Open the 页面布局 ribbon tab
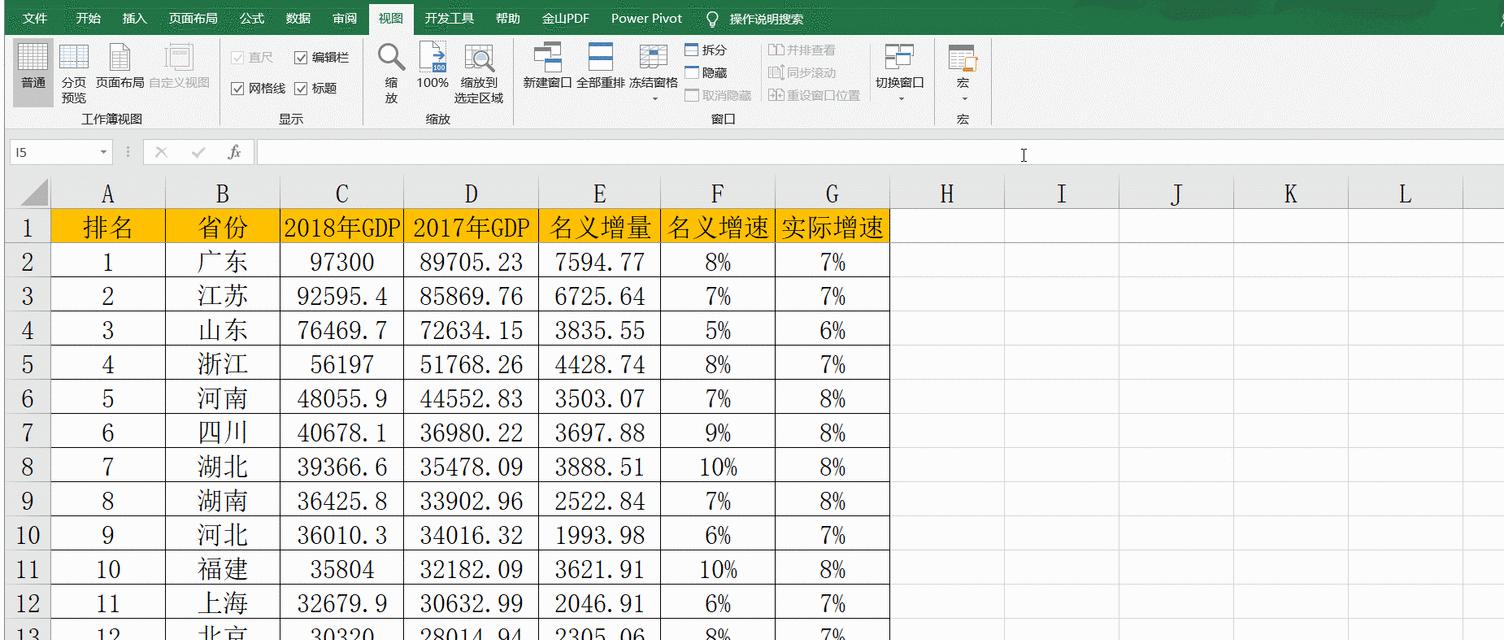This screenshot has width=1504, height=640. (193, 19)
